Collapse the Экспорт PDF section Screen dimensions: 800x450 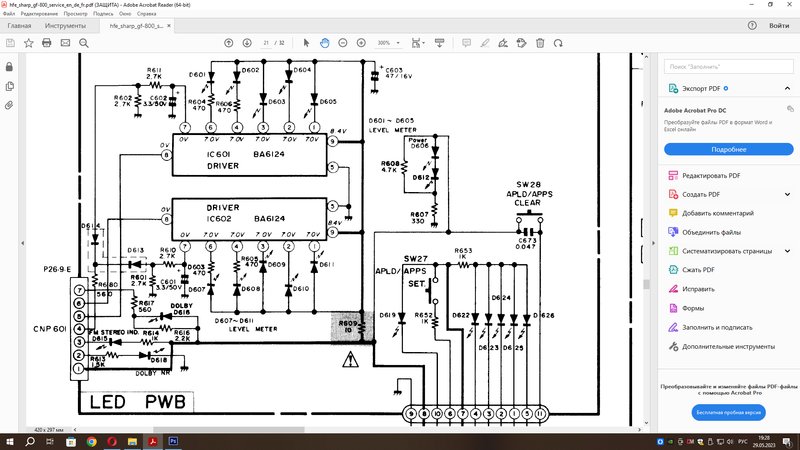point(787,88)
